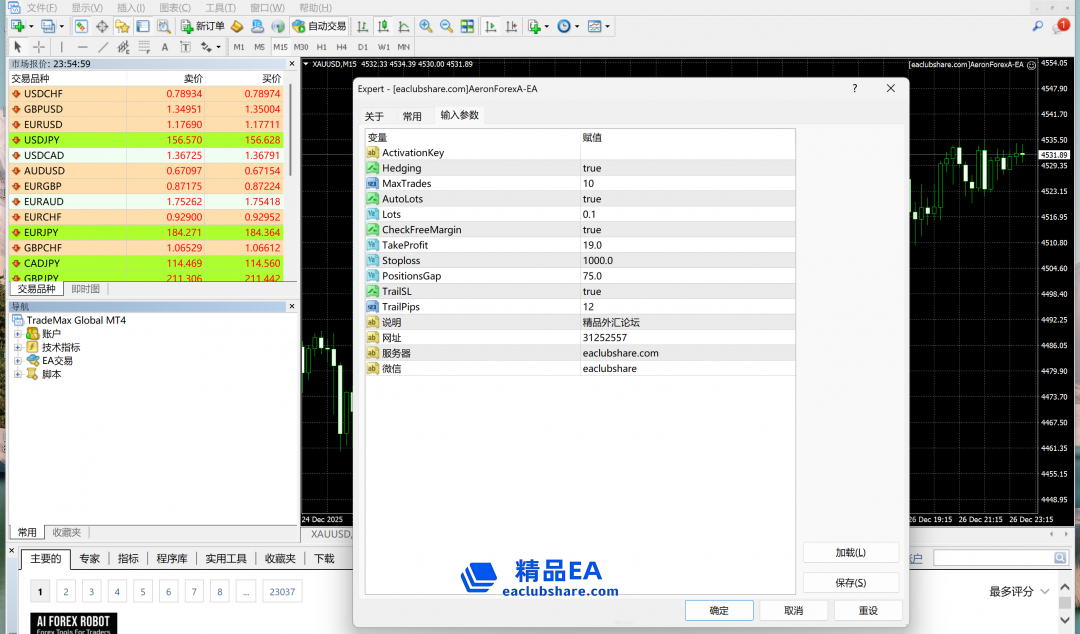This screenshot has height=634, width=1080.
Task: Activate the M15 timeframe button
Action: coord(280,47)
